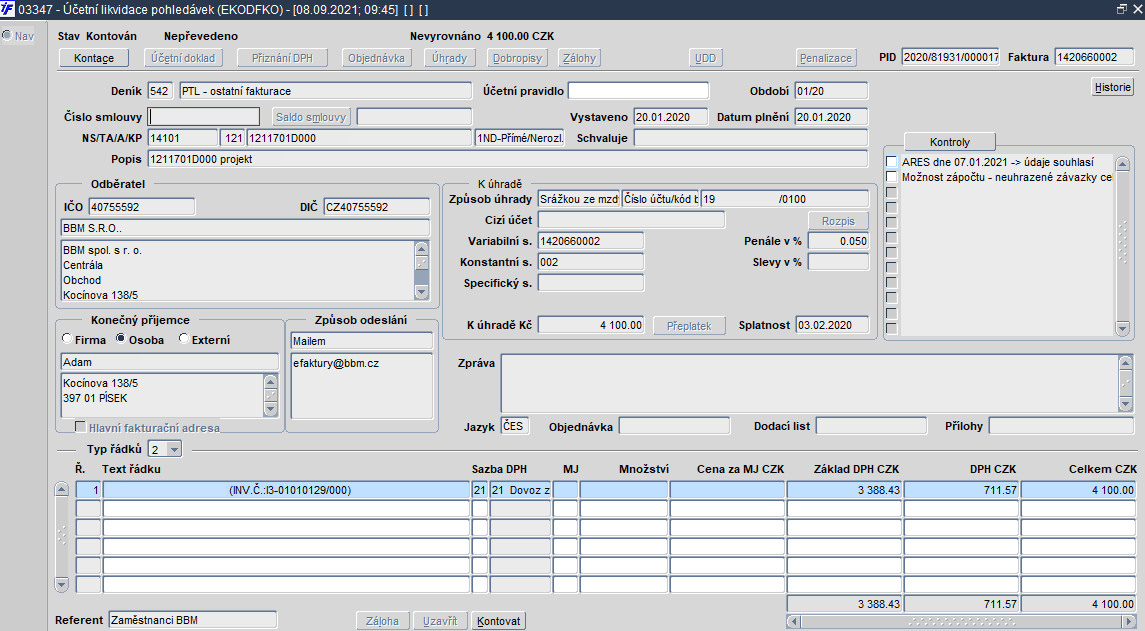Click the Přílohy field
Image resolution: width=1145 pixels, height=631 pixels.
click(1061, 426)
